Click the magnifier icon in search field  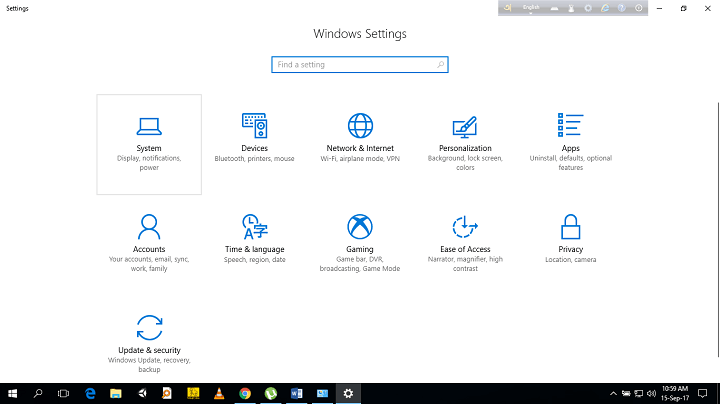[x=440, y=65]
